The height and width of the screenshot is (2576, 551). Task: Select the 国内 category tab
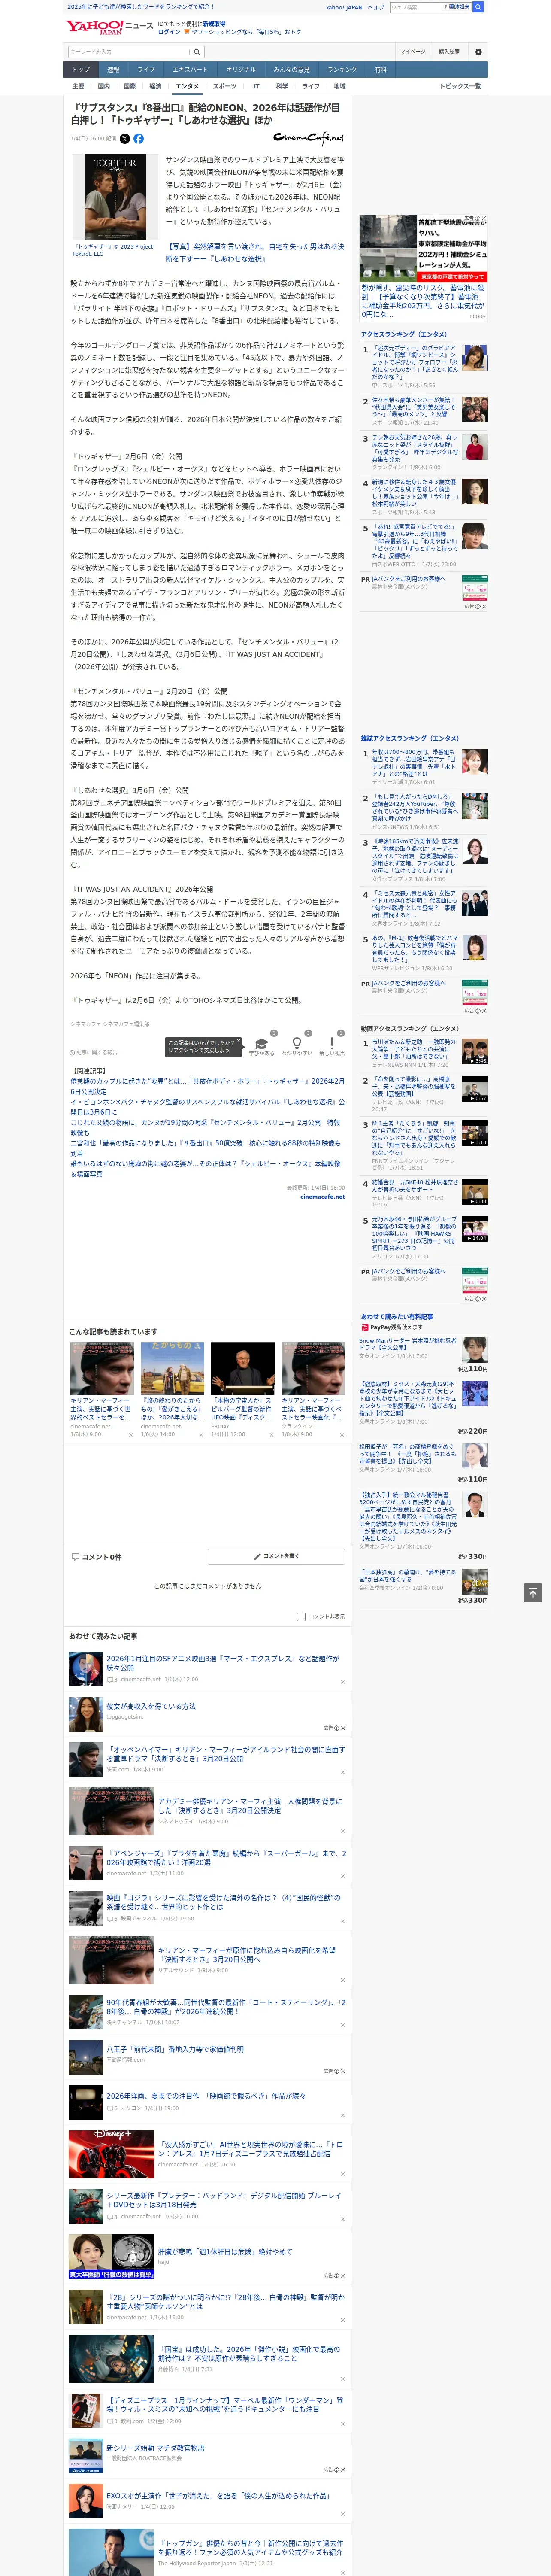pyautogui.click(x=104, y=87)
